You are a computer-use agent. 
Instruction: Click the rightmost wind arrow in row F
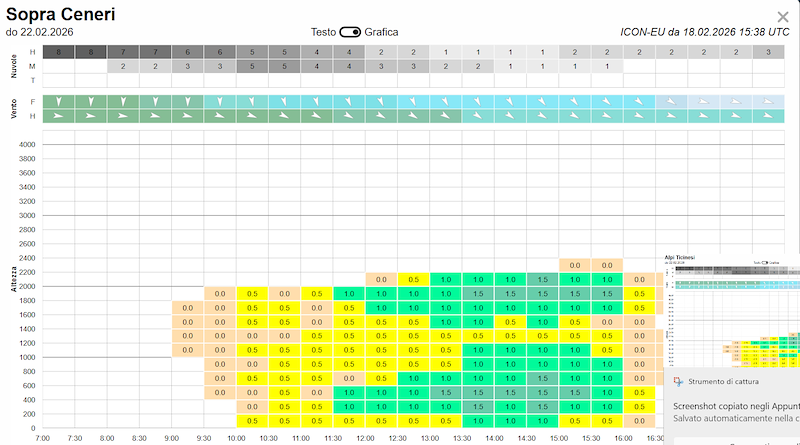point(768,101)
